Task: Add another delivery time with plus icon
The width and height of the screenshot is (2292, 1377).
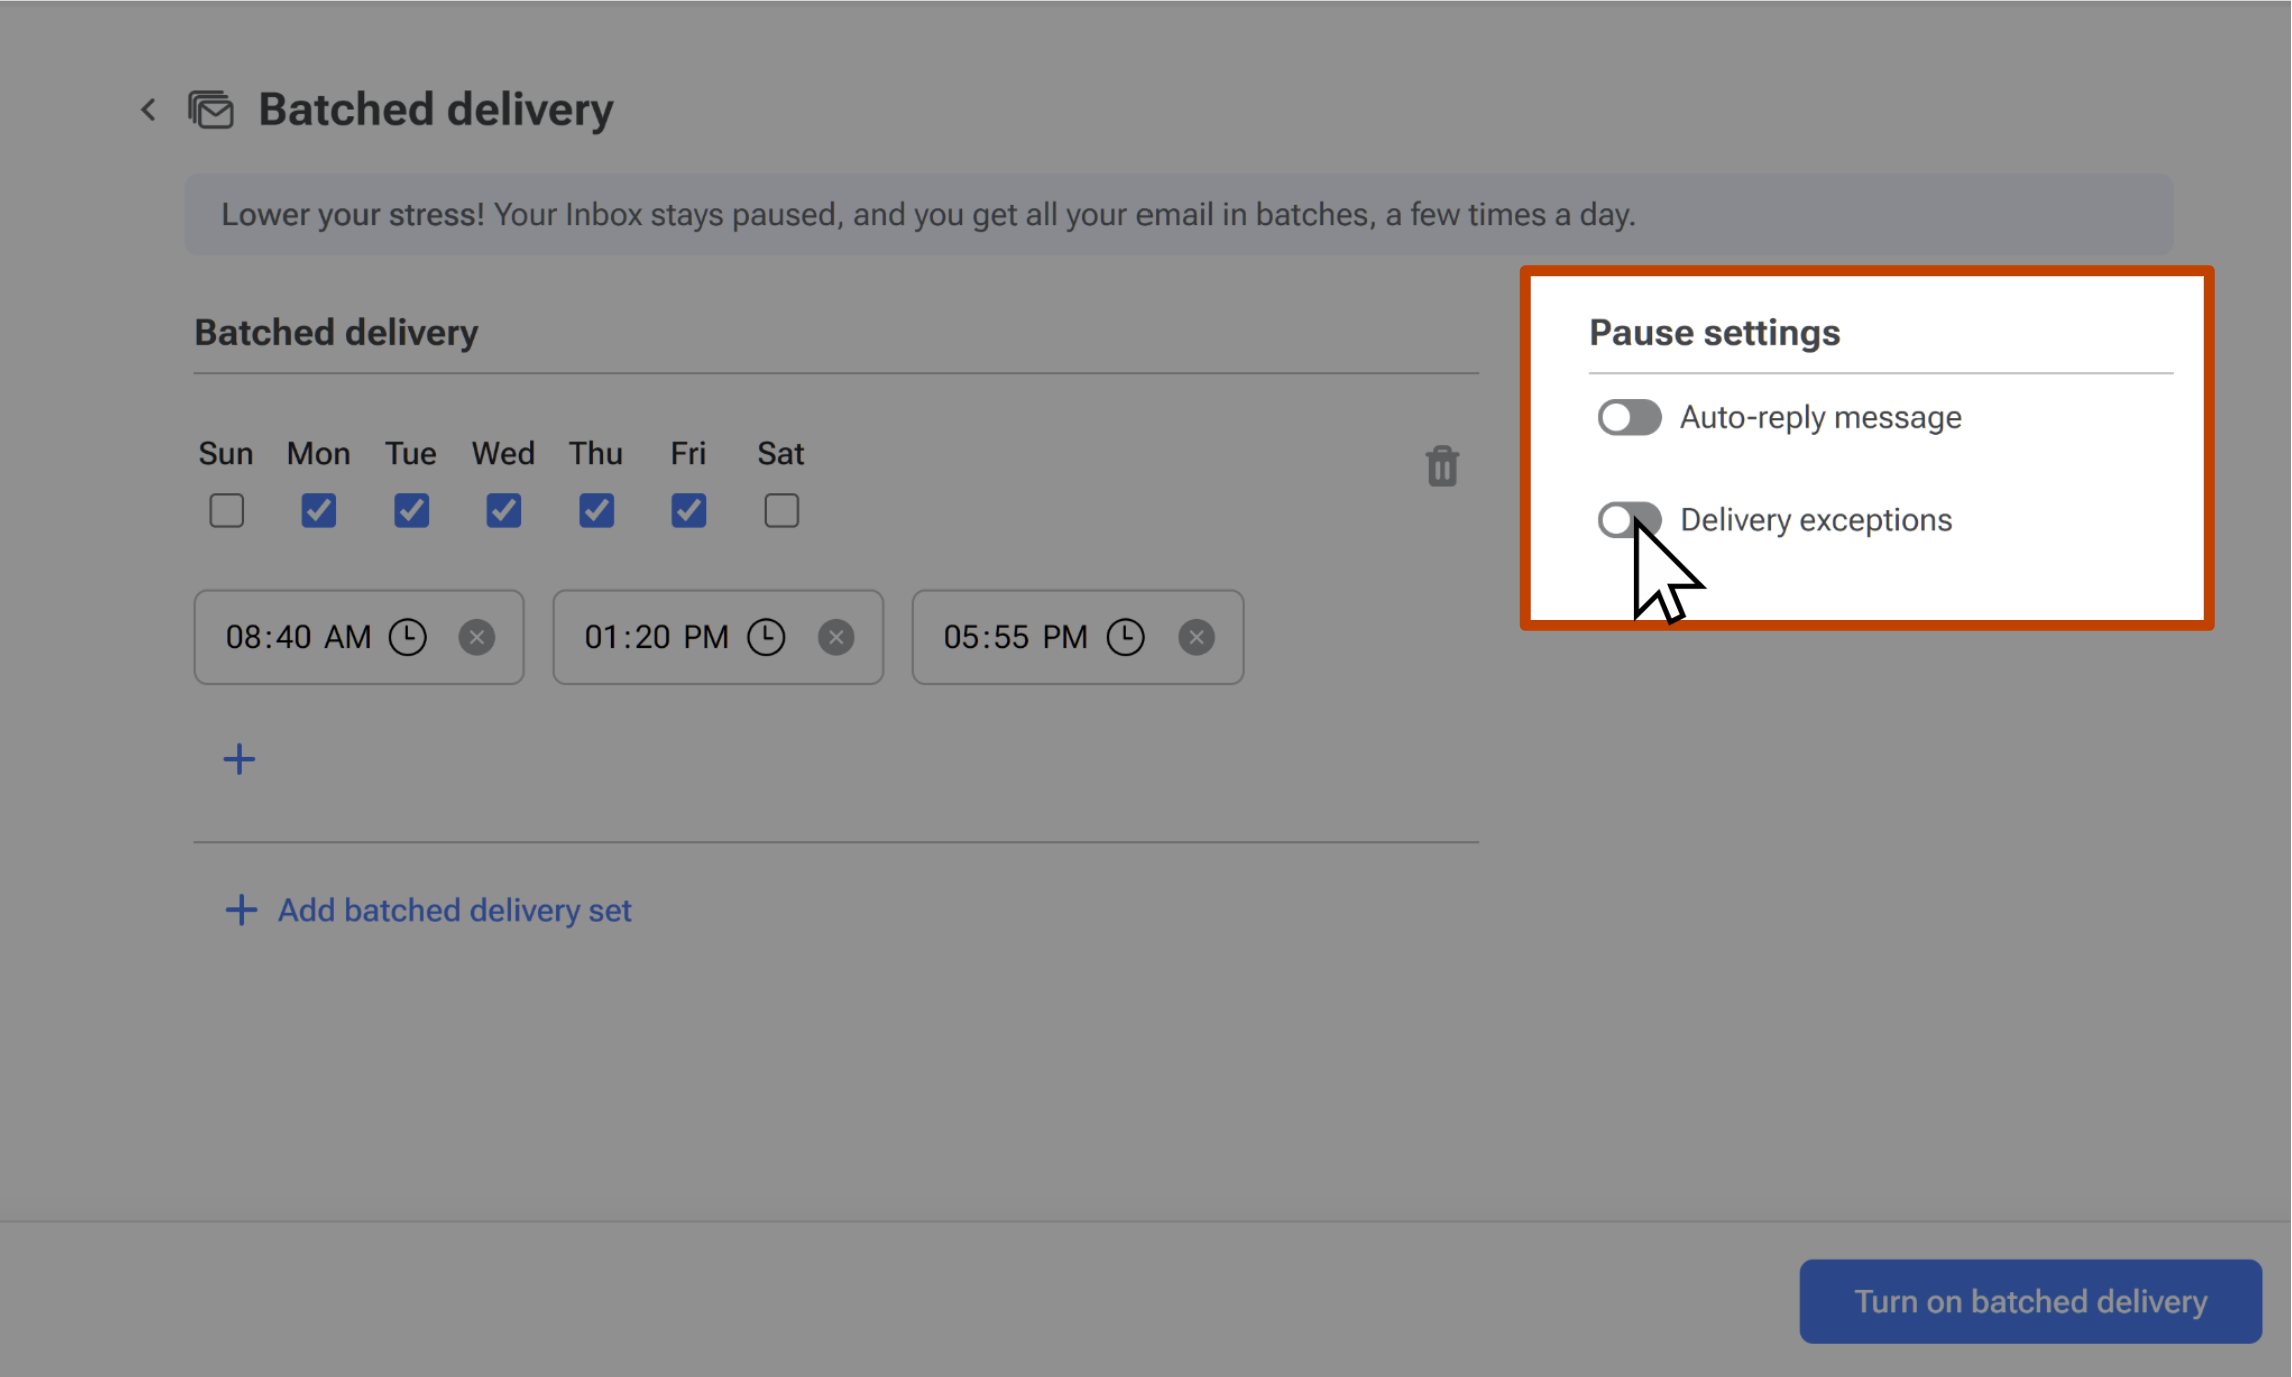Action: tap(239, 759)
